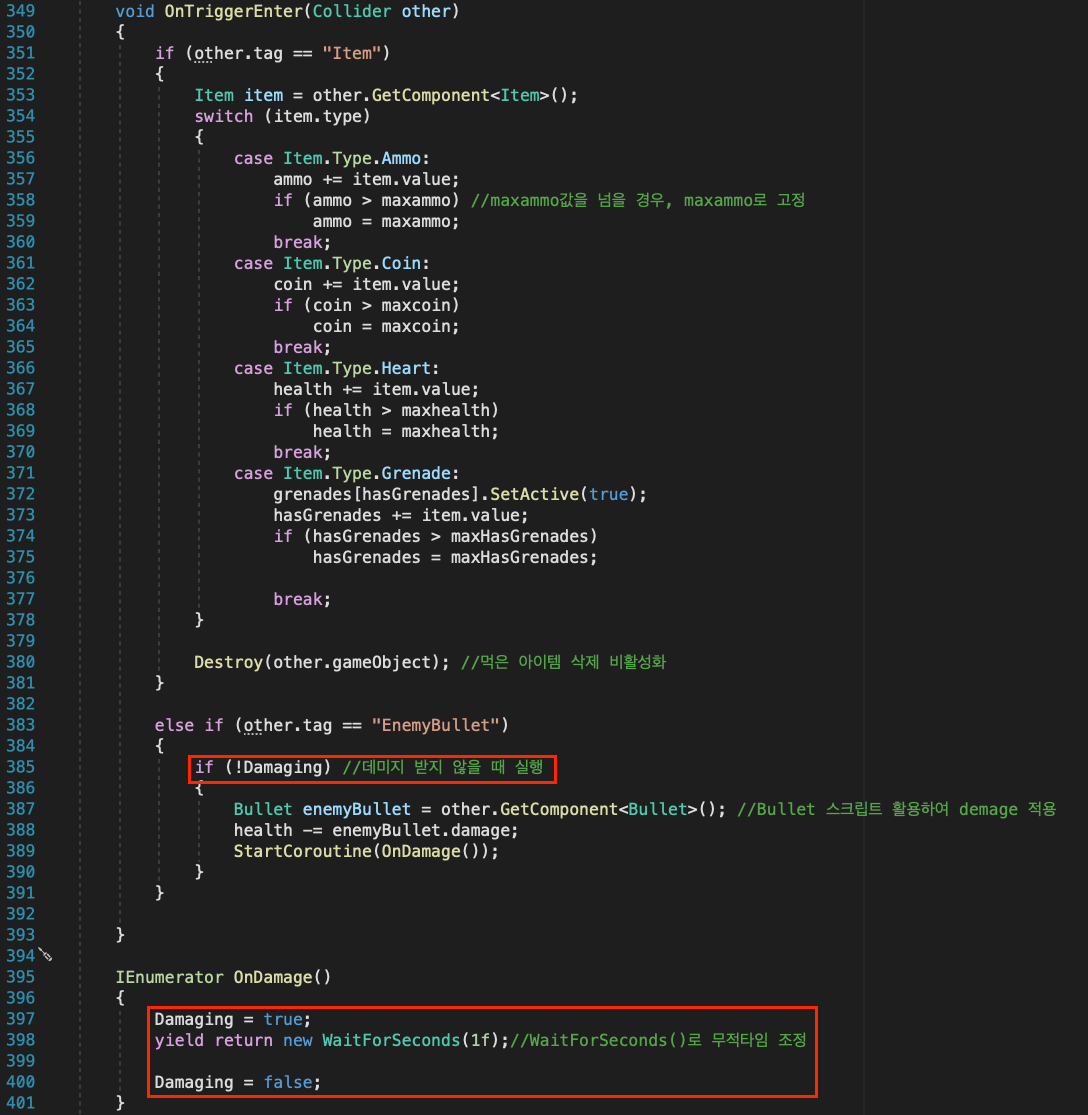Click the SetActive(true) call on line 372
1088x1115 pixels.
(x=563, y=494)
